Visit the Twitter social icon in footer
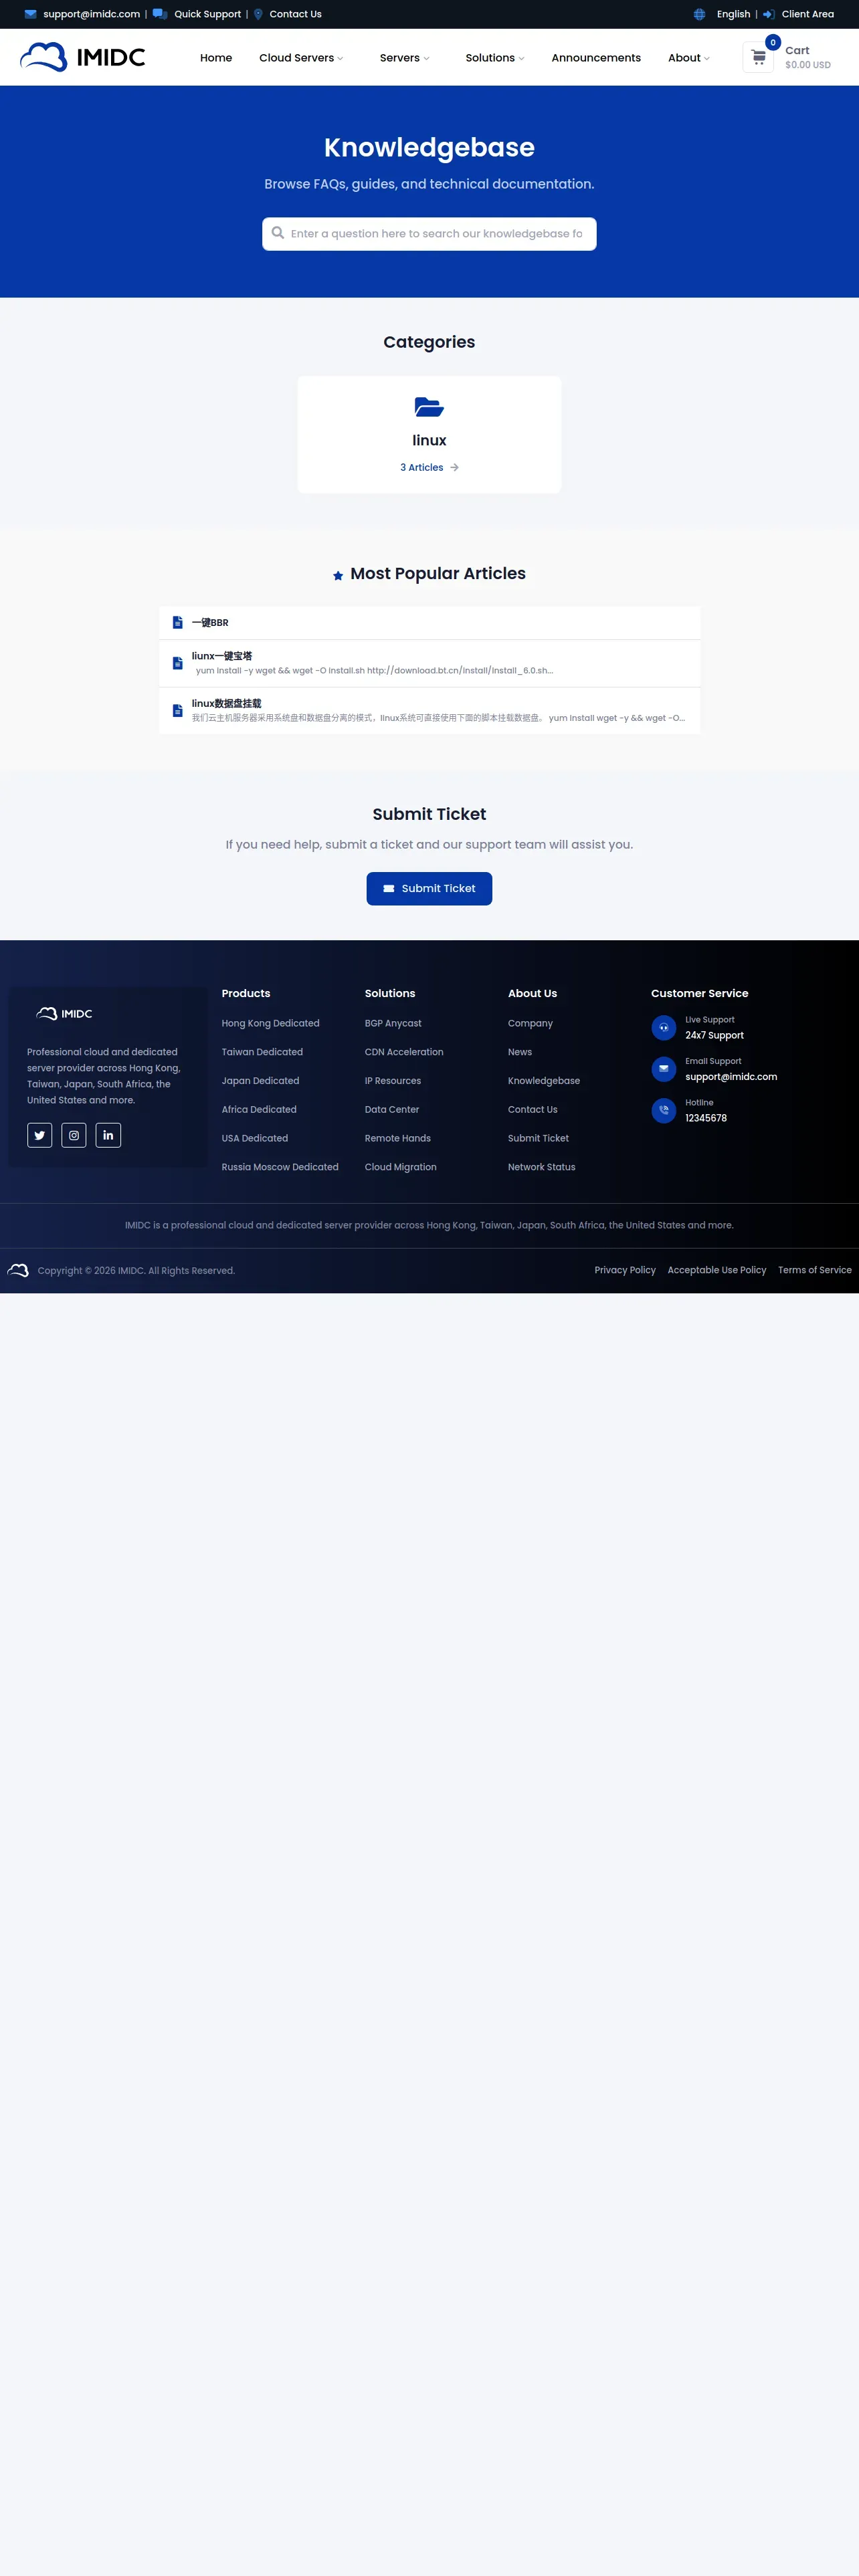 coord(40,1135)
